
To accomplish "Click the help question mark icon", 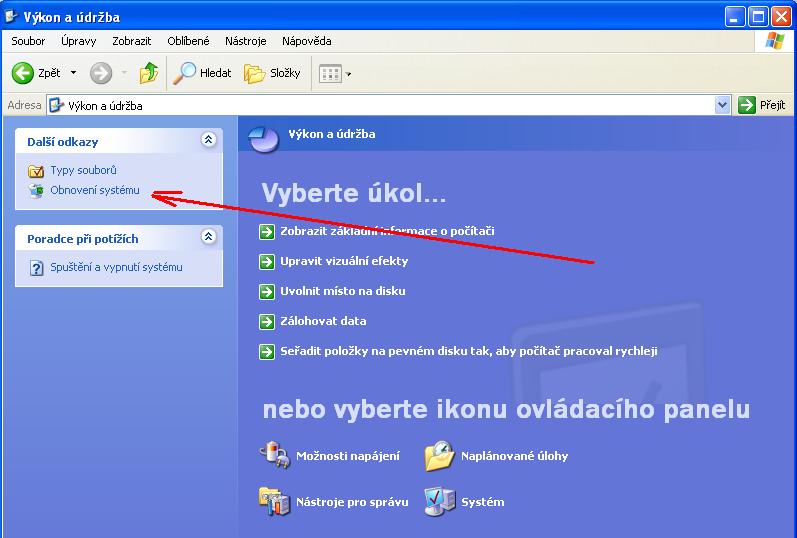I will (x=36, y=267).
